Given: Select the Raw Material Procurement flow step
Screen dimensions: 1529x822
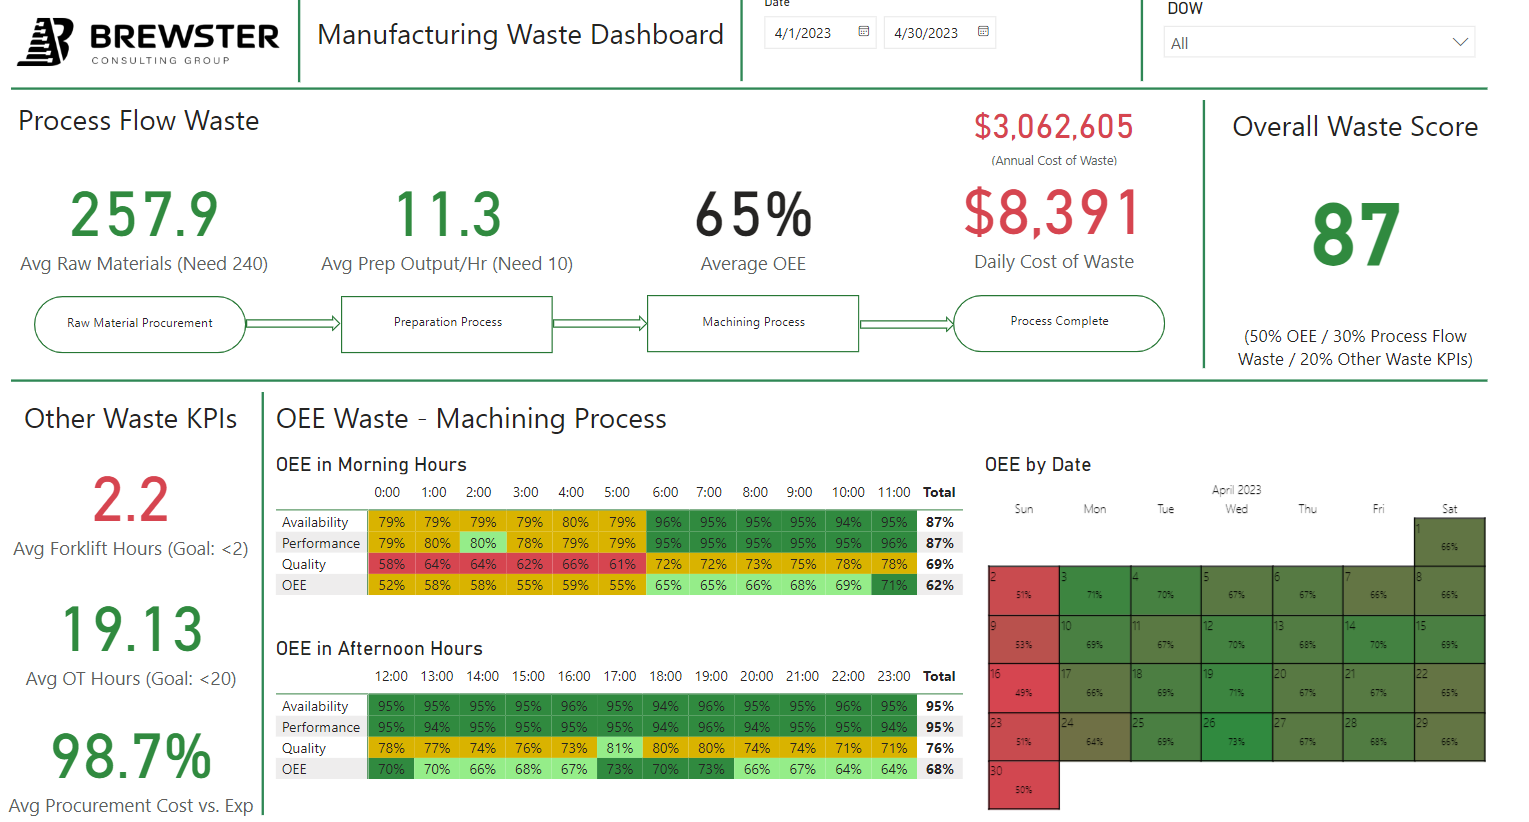Looking at the screenshot, I should [139, 323].
